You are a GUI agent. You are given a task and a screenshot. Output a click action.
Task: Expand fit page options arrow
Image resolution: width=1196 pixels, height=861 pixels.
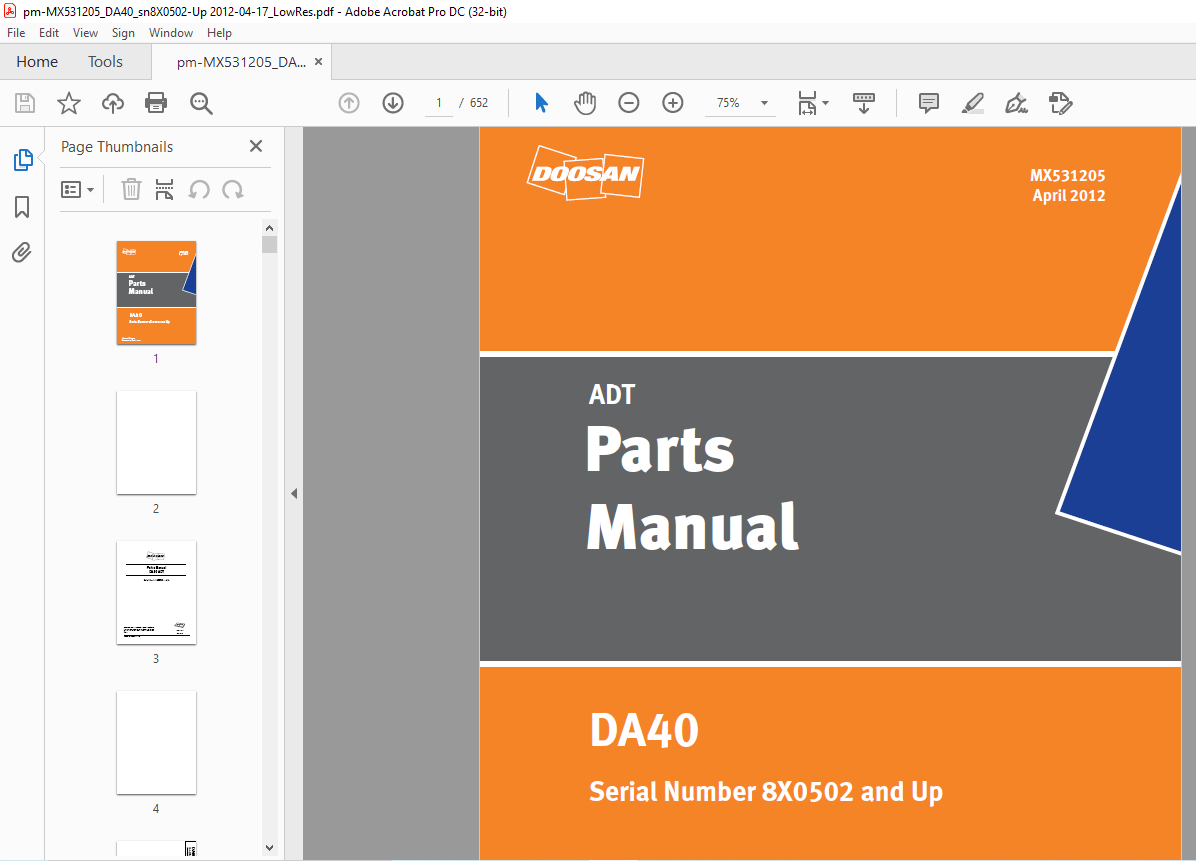pyautogui.click(x=825, y=103)
